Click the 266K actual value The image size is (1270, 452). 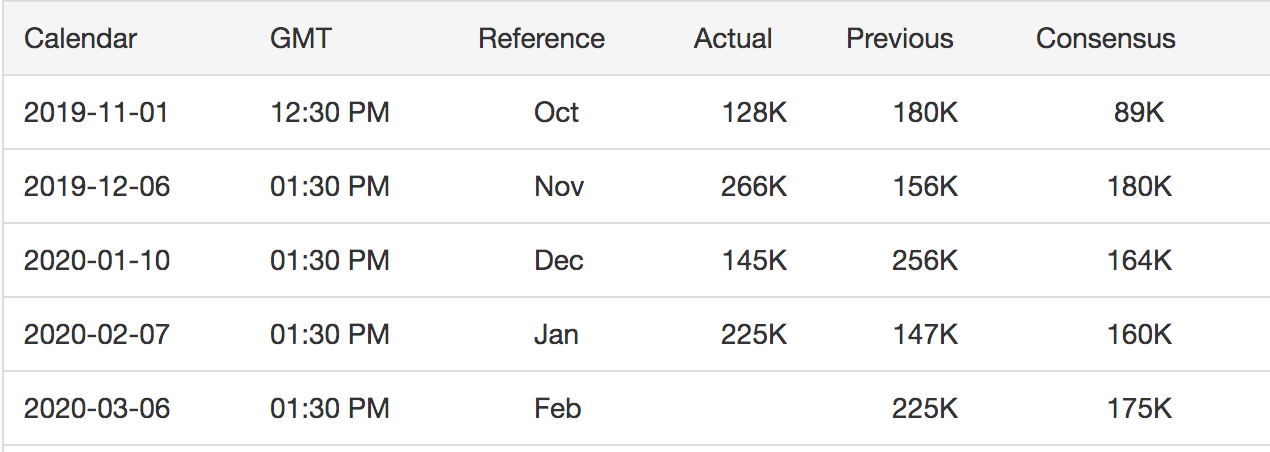coord(754,187)
